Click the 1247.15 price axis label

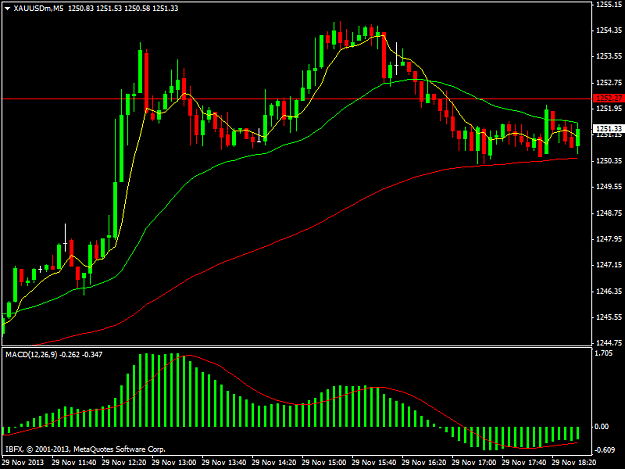[609, 265]
